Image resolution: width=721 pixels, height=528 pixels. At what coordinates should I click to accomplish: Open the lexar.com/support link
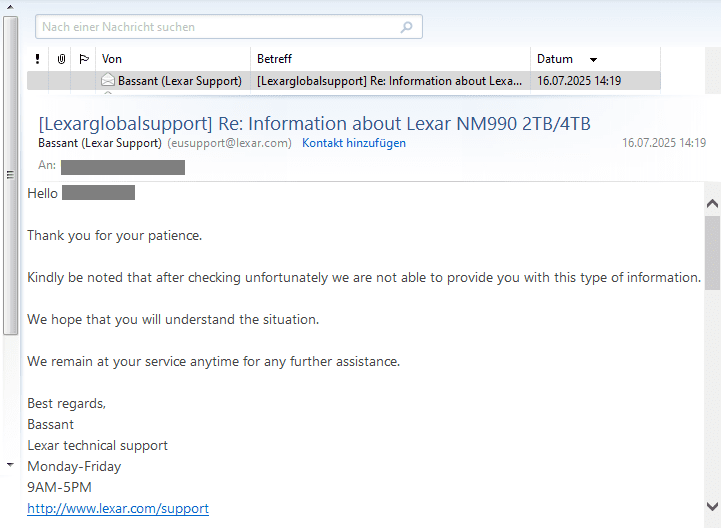(x=118, y=508)
